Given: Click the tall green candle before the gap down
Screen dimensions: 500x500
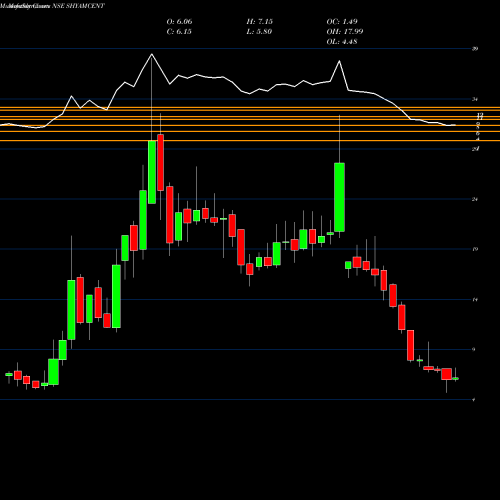Looking at the screenshot, I should pos(339,197).
